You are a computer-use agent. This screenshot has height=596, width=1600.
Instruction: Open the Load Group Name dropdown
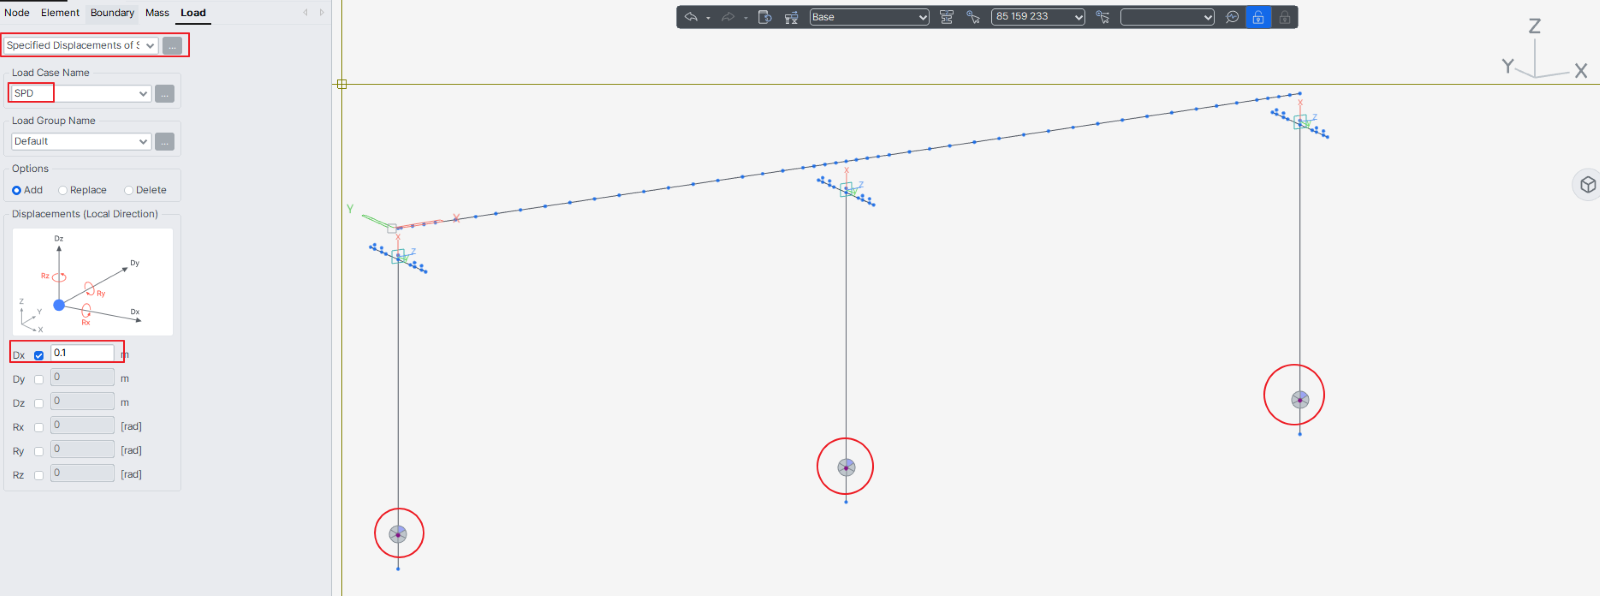point(80,141)
